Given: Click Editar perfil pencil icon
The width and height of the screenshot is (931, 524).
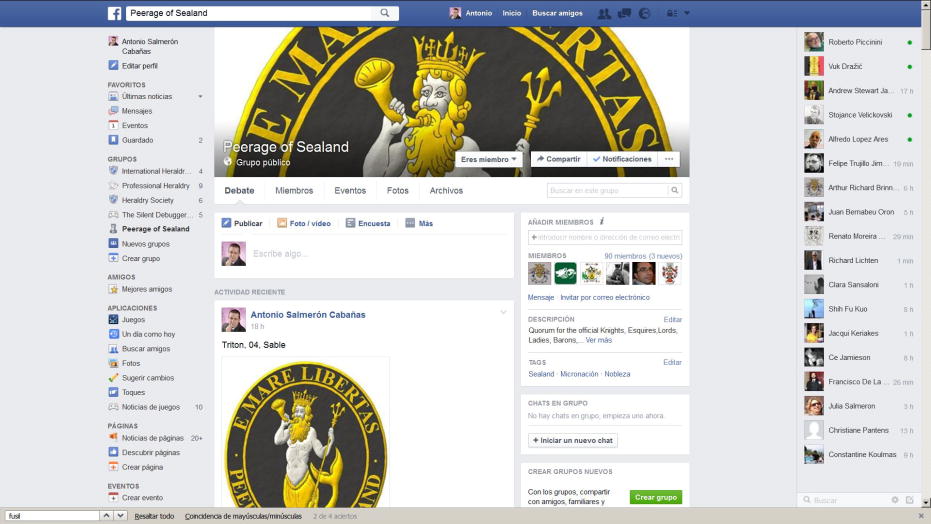Looking at the screenshot, I should tap(113, 66).
